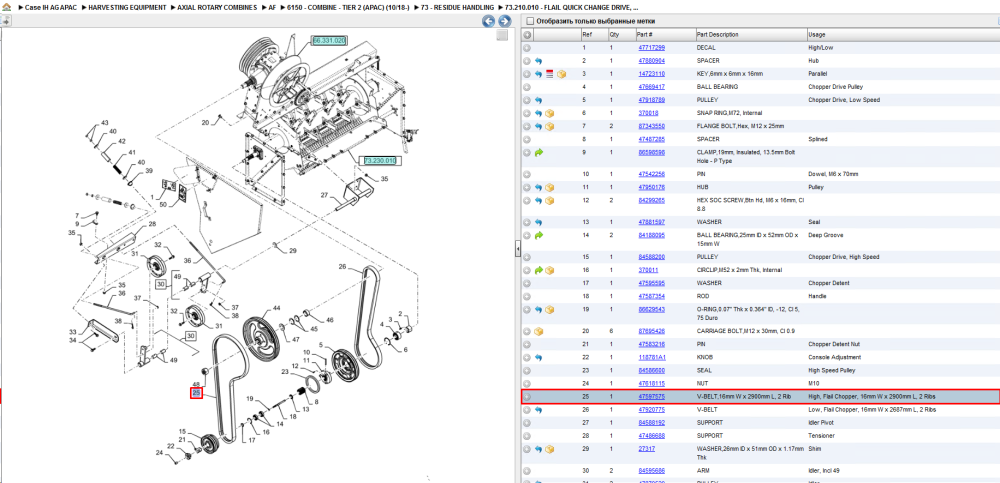The height and width of the screenshot is (483, 1000).
Task: Click the blue replacement arrow in the SPACER Hub row
Action: pyautogui.click(x=539, y=61)
